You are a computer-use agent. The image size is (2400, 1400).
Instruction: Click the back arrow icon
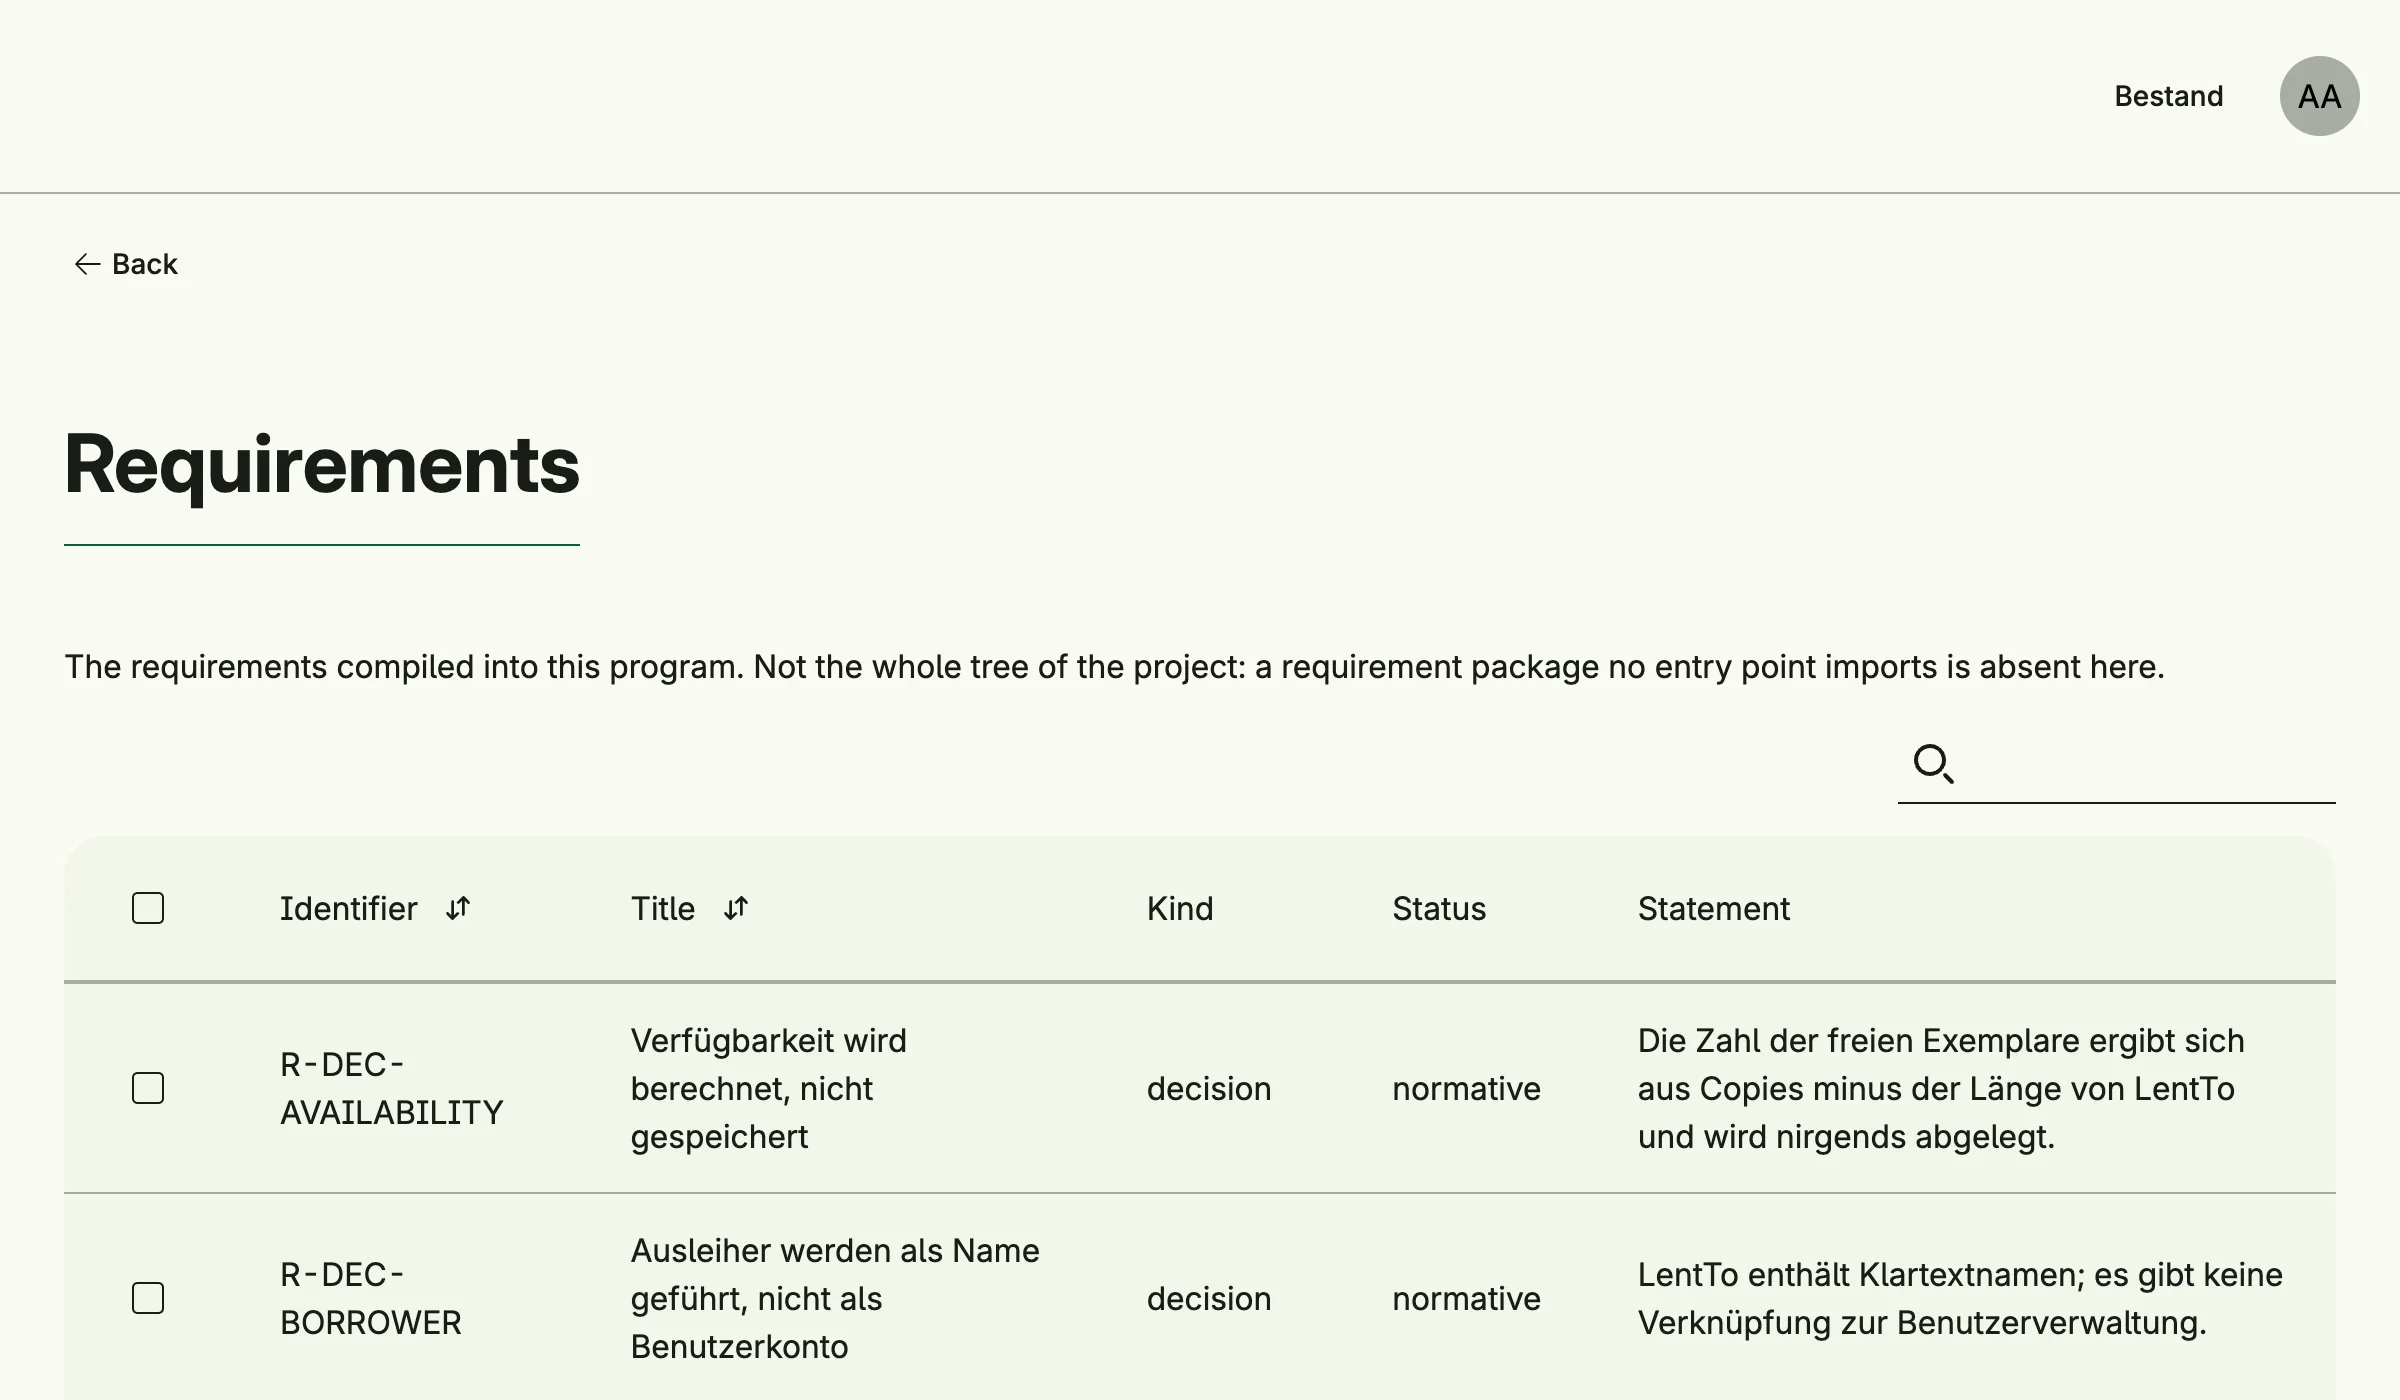(88, 264)
